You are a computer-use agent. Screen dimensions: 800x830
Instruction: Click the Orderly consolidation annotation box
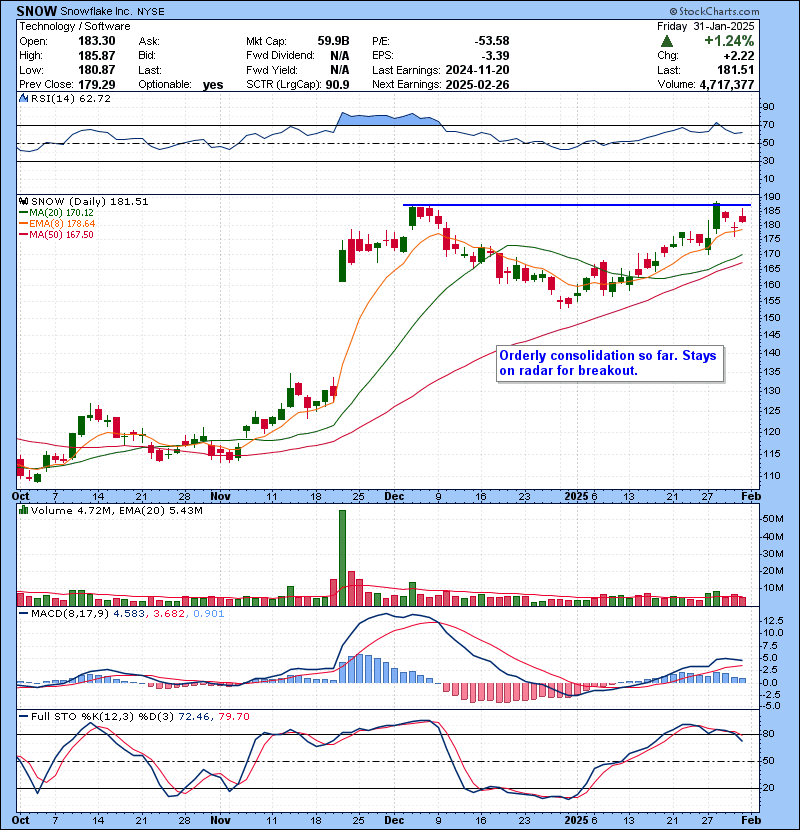tap(609, 363)
